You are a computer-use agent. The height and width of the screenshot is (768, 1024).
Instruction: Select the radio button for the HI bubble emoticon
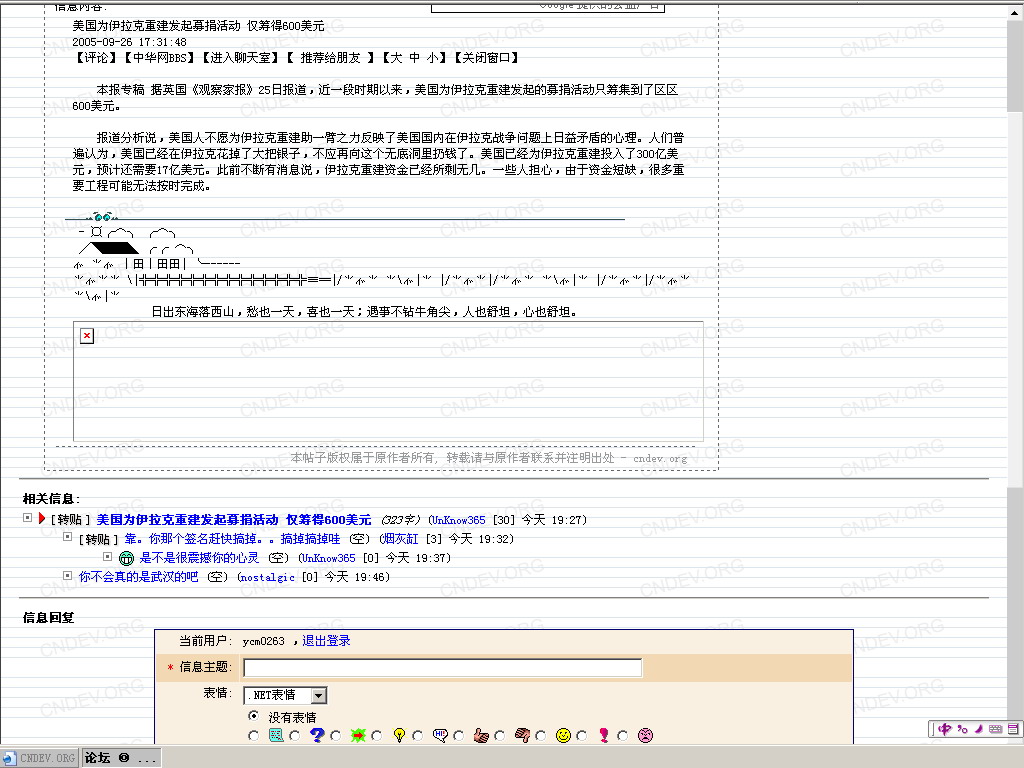point(418,736)
